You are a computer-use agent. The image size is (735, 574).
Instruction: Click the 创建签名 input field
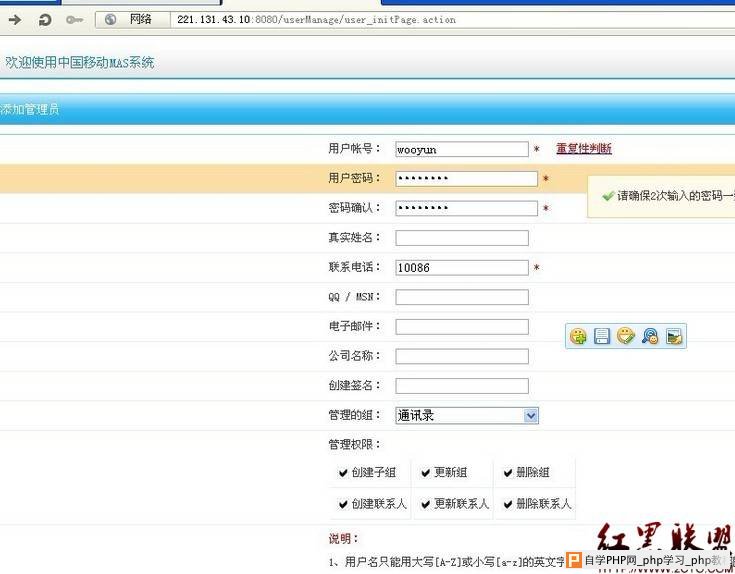[462, 386]
